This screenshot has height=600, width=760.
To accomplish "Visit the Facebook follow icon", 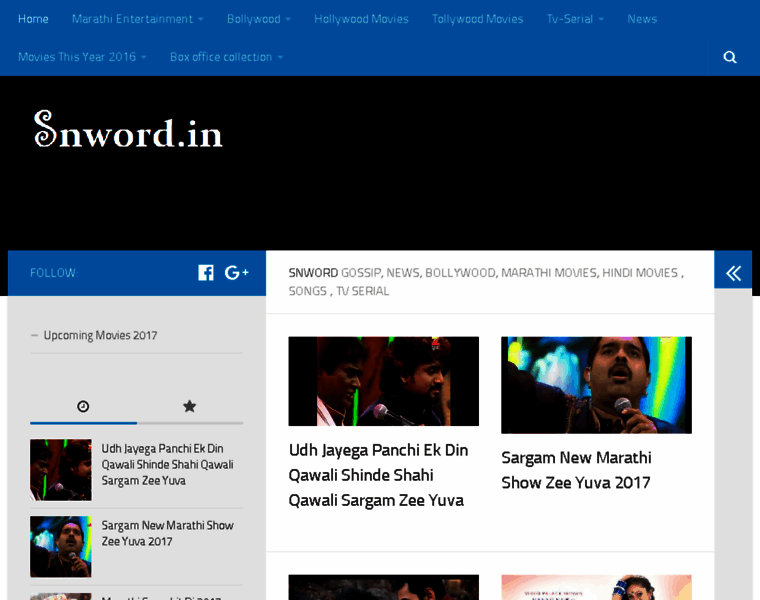I will coord(206,273).
